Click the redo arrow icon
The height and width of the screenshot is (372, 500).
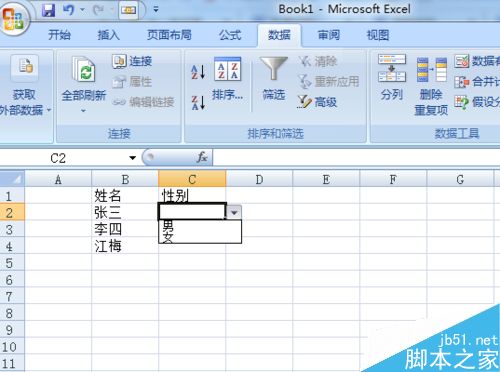98,10
